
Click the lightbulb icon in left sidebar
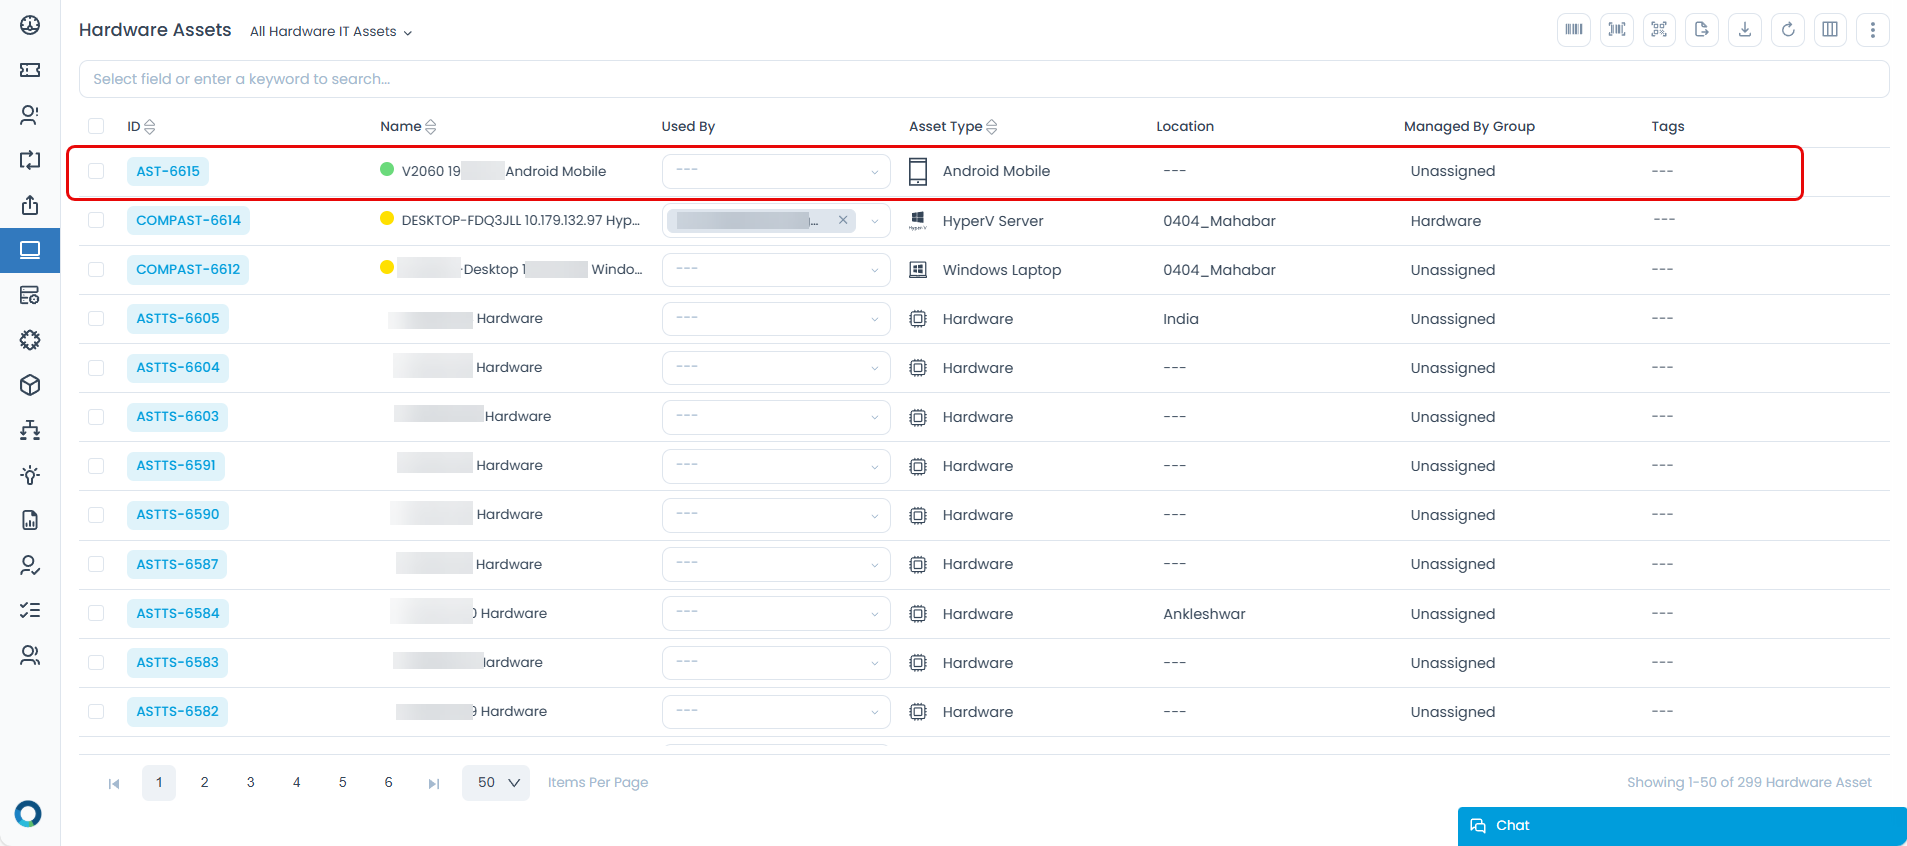30,475
